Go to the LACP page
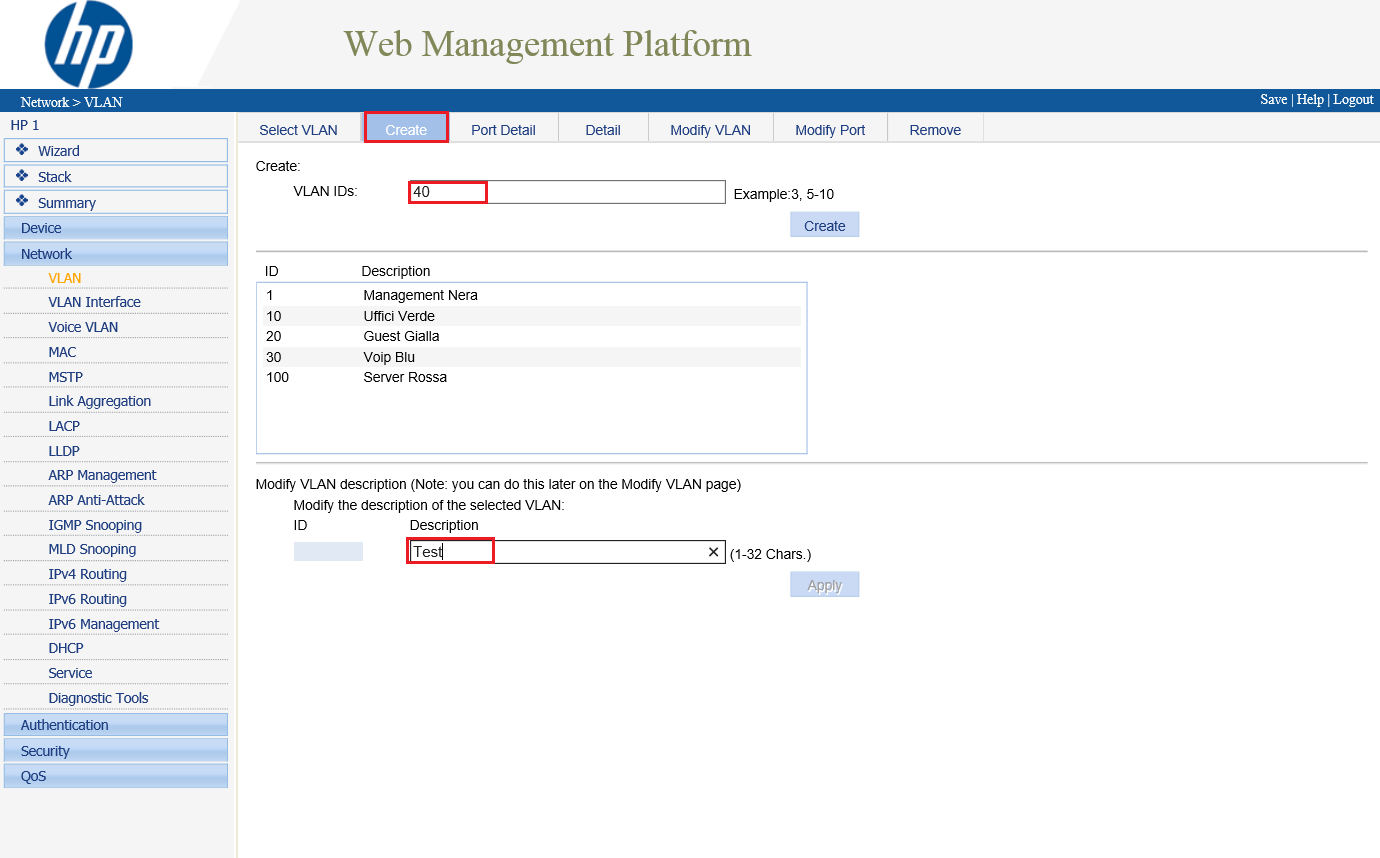This screenshot has height=858, width=1380. click(x=64, y=426)
